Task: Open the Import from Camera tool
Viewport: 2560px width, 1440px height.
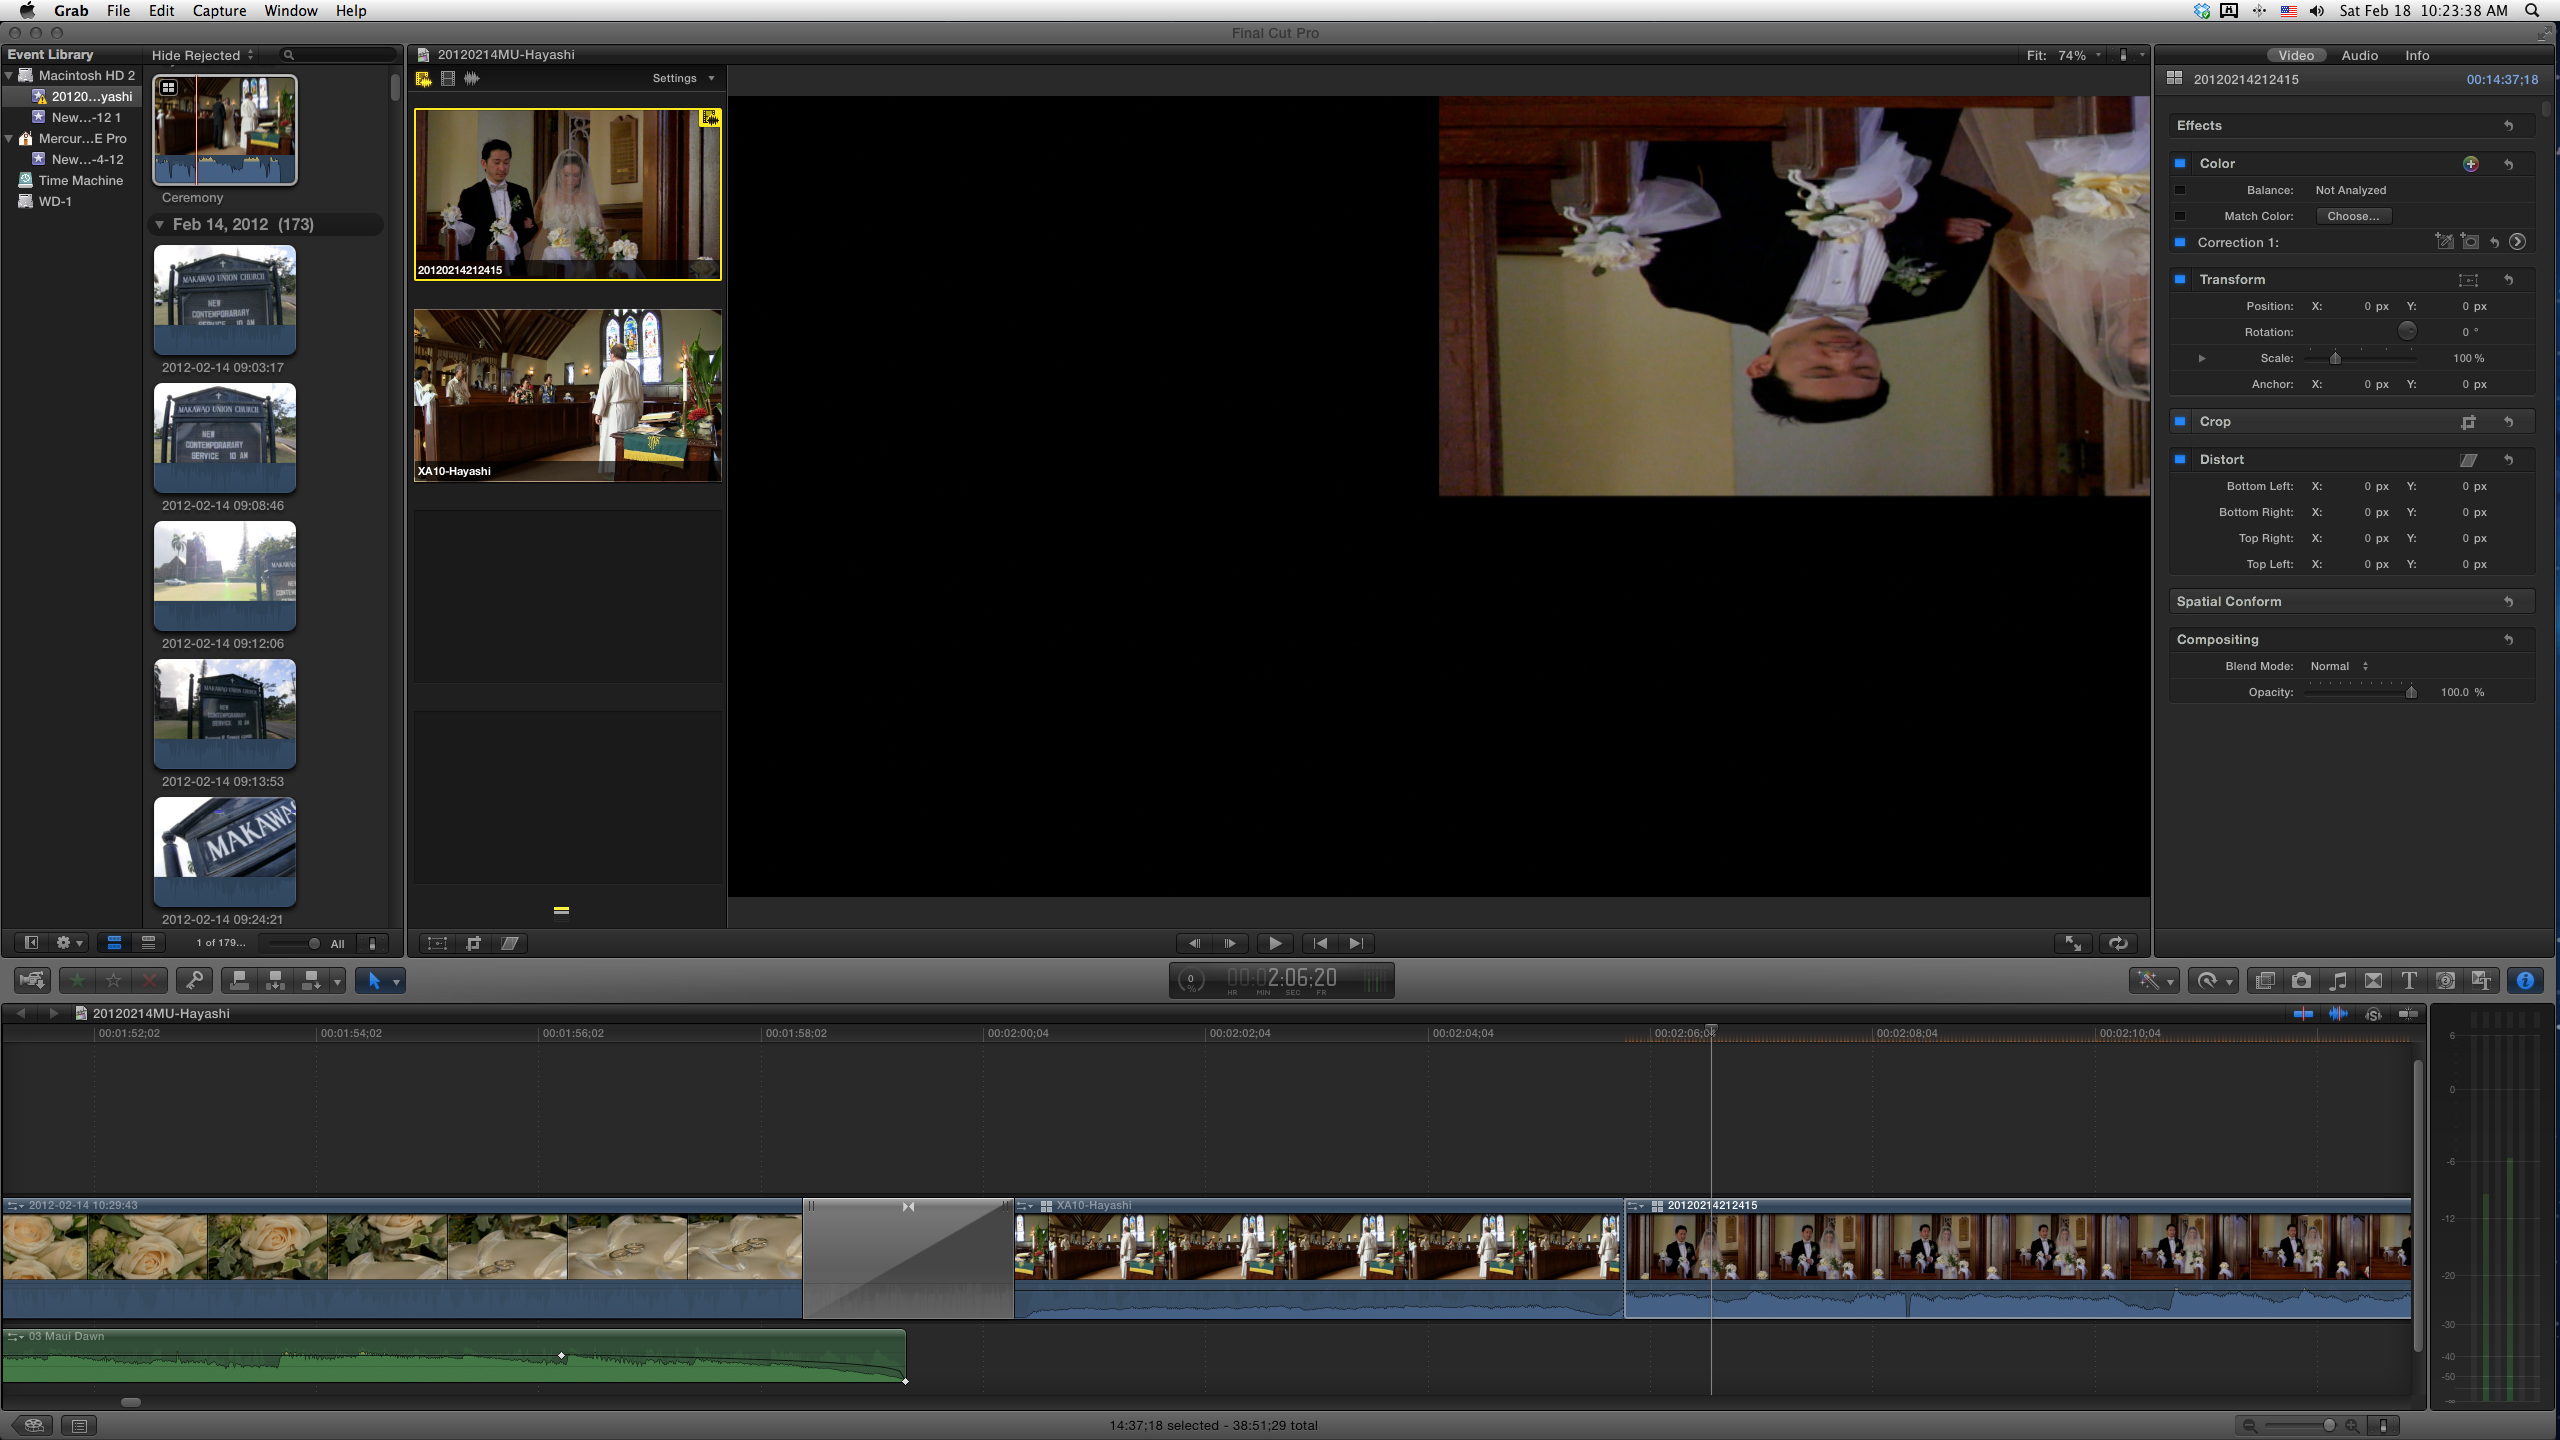Action: point(32,980)
